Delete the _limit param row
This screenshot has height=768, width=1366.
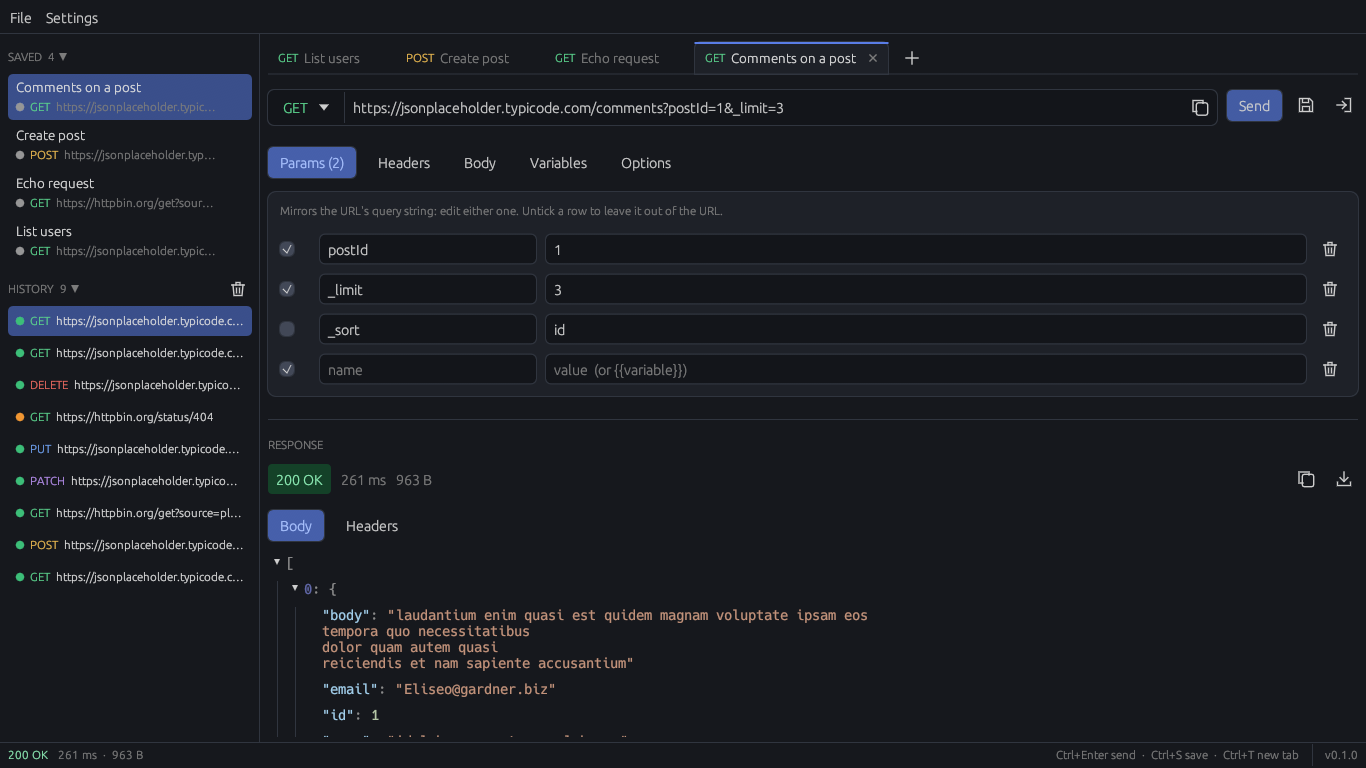click(x=1330, y=289)
